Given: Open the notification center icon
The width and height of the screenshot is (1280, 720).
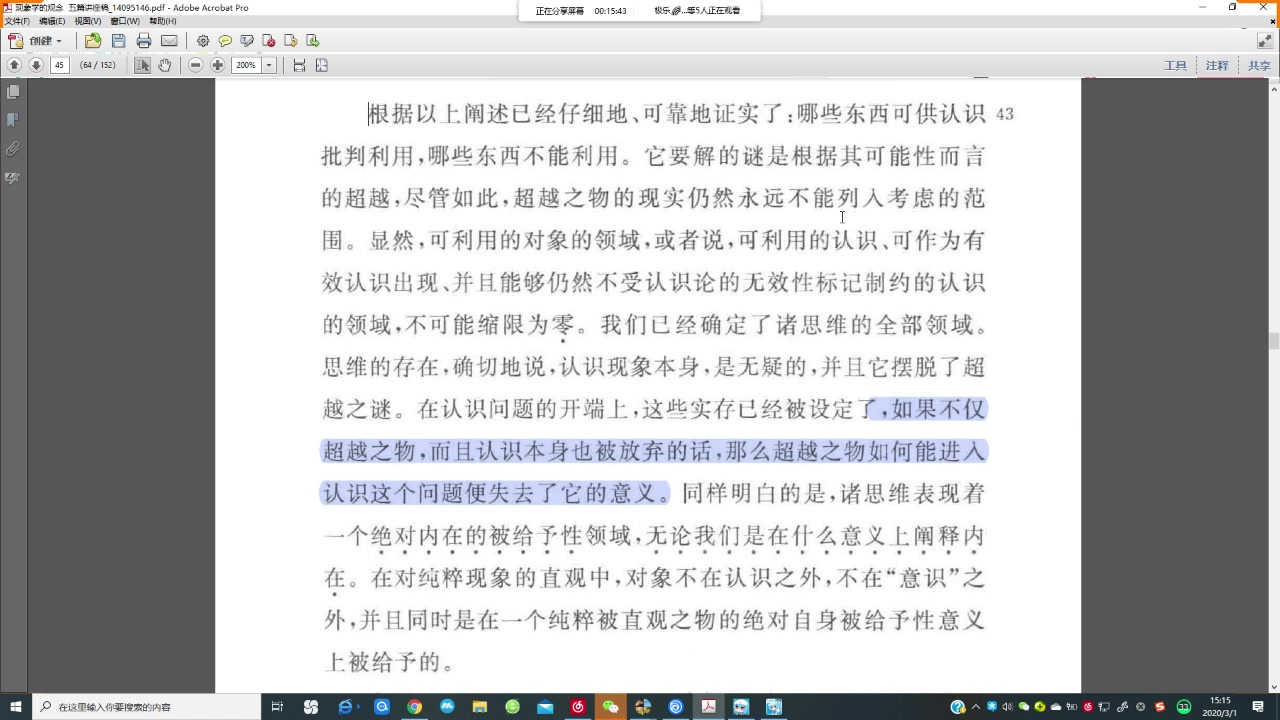Looking at the screenshot, I should point(1258,707).
